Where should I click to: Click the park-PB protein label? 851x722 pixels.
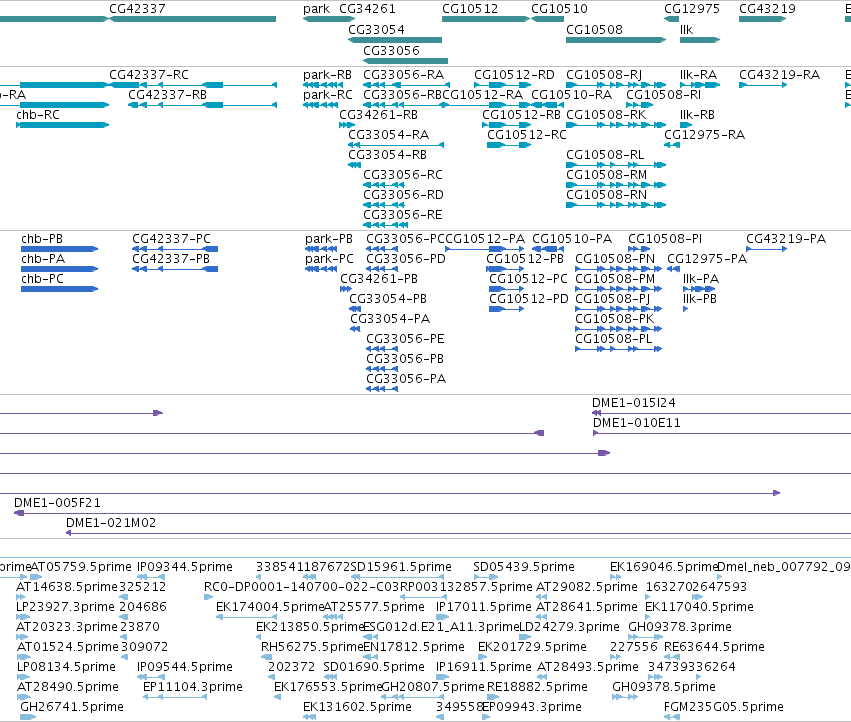click(x=329, y=239)
